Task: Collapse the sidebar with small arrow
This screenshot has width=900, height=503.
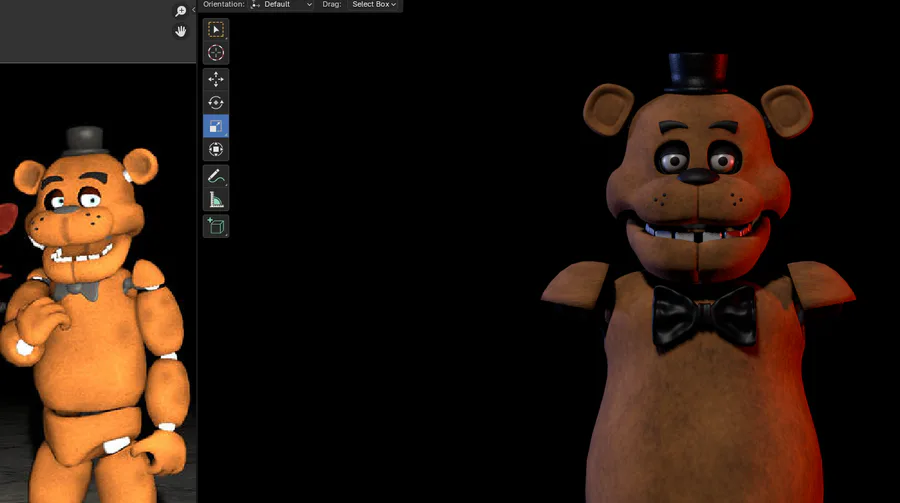Action: pyautogui.click(x=193, y=10)
